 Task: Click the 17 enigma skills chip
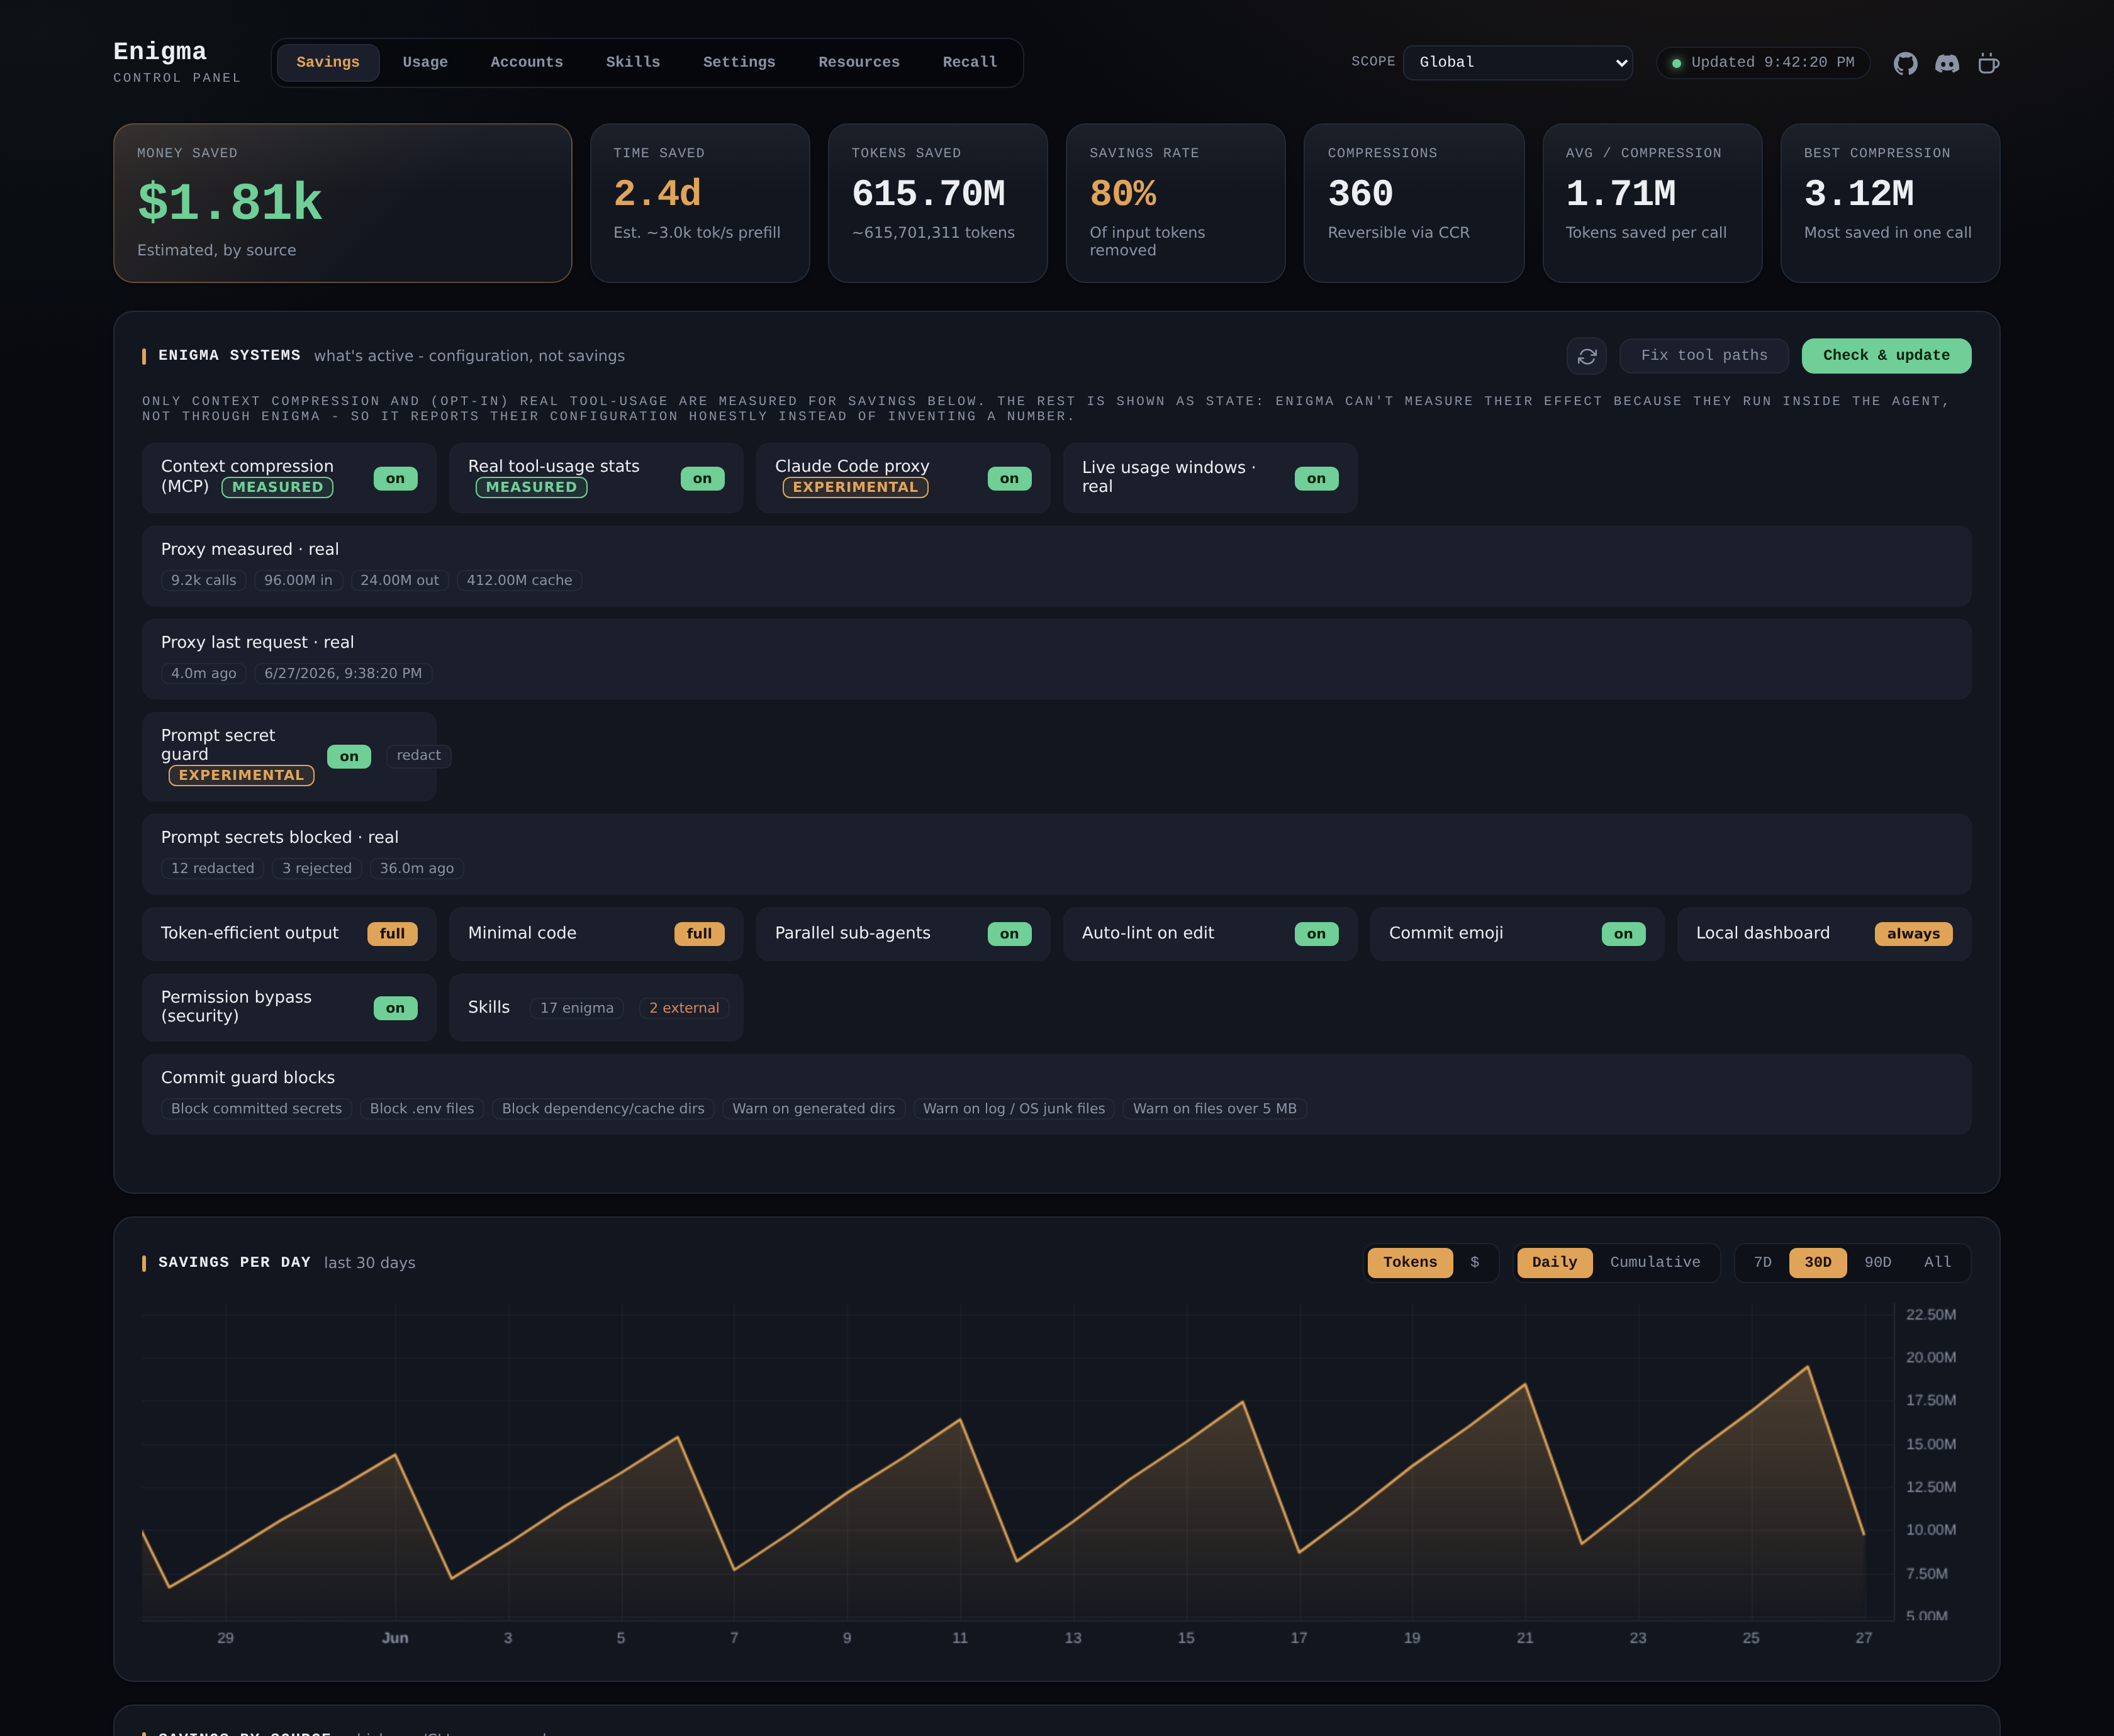[577, 1008]
